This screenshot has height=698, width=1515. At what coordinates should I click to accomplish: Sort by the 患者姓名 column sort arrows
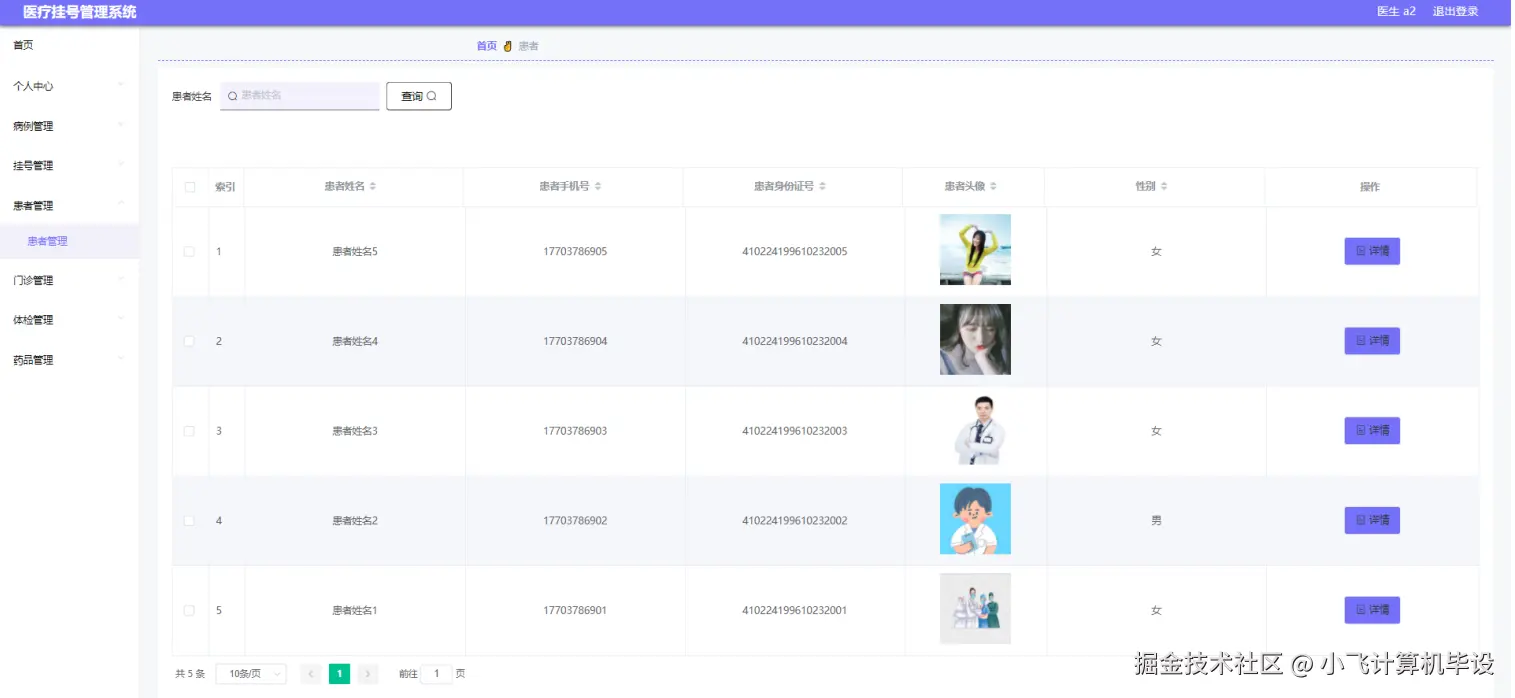[373, 187]
